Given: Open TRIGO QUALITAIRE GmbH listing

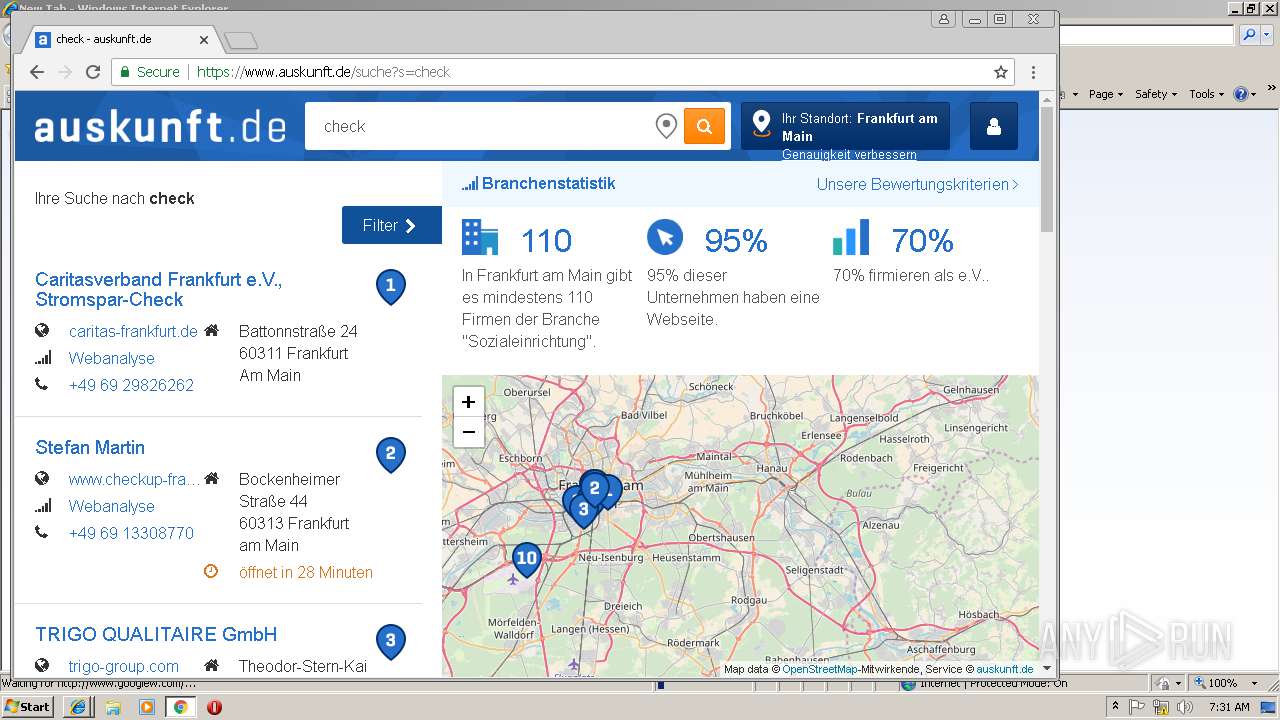Looking at the screenshot, I should pyautogui.click(x=156, y=634).
